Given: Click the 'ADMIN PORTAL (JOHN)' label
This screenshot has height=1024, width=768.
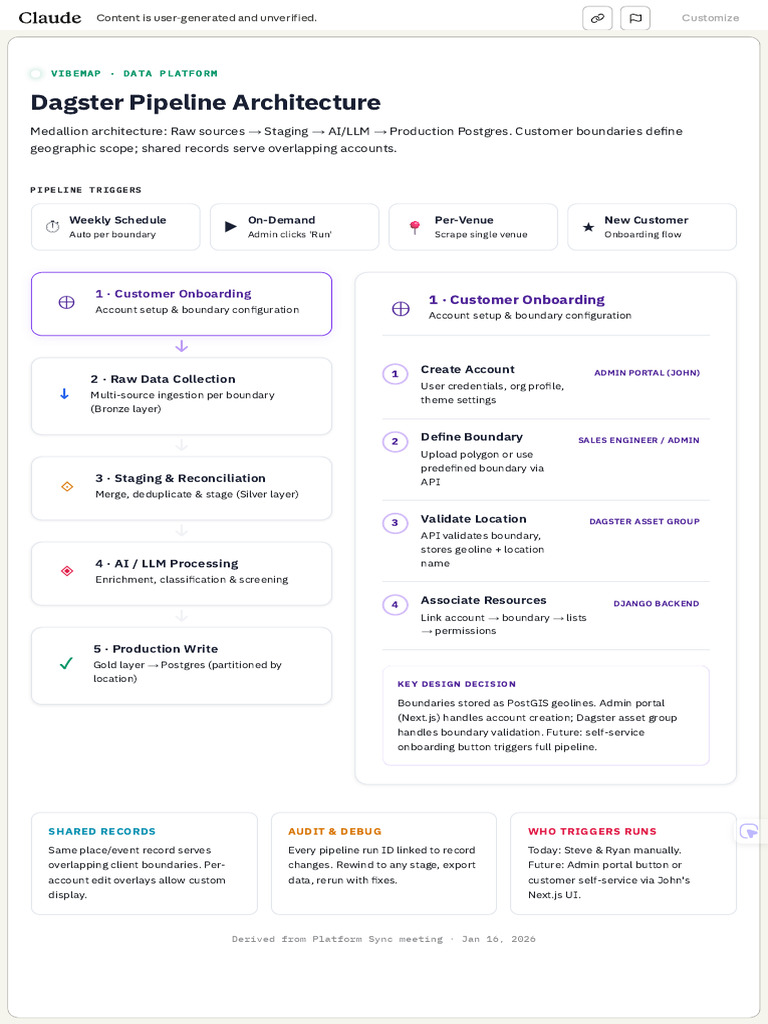Looking at the screenshot, I should (x=647, y=373).
